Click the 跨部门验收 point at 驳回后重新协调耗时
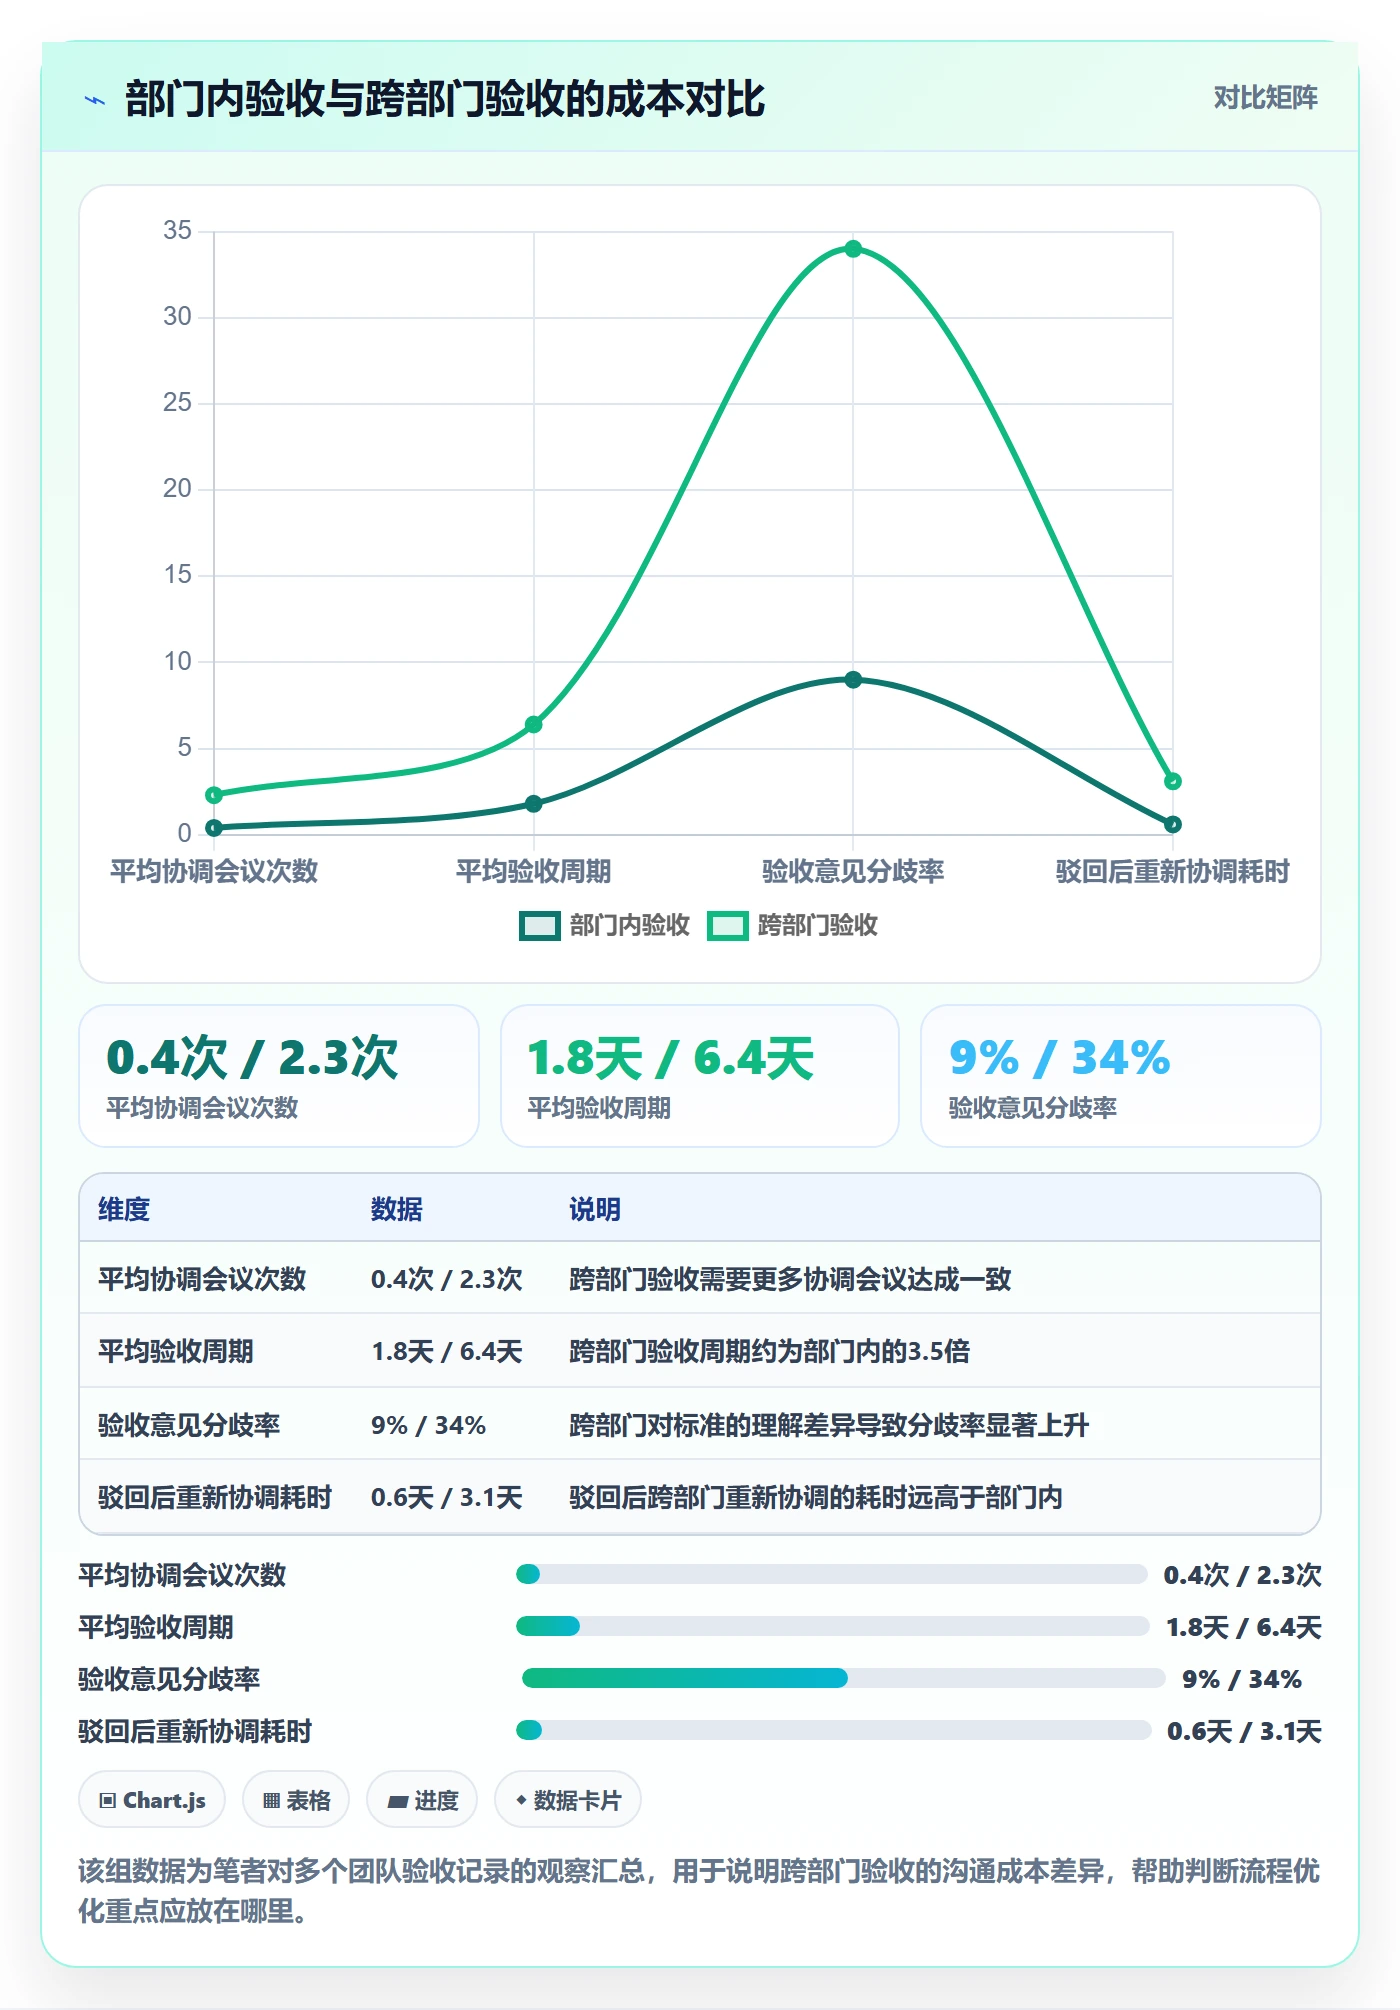Viewport: 1400px width, 2010px height. point(1173,781)
